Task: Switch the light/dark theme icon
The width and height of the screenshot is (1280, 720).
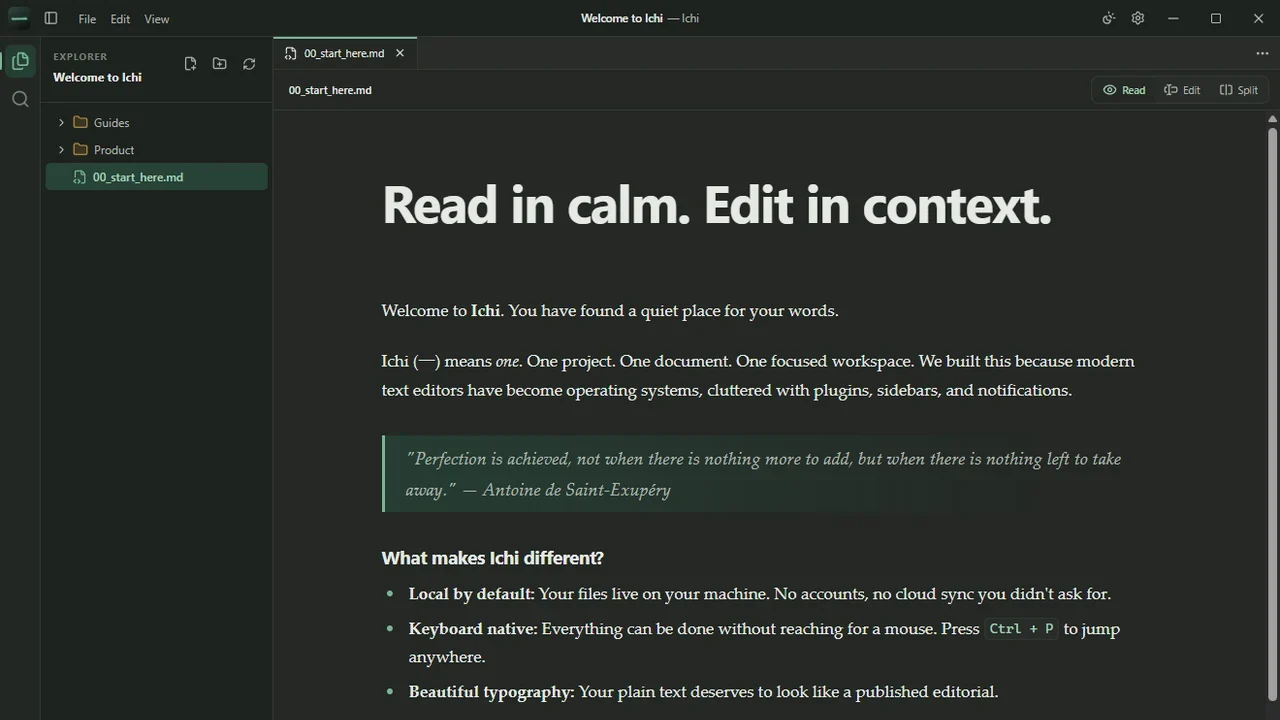Action: coord(1108,18)
